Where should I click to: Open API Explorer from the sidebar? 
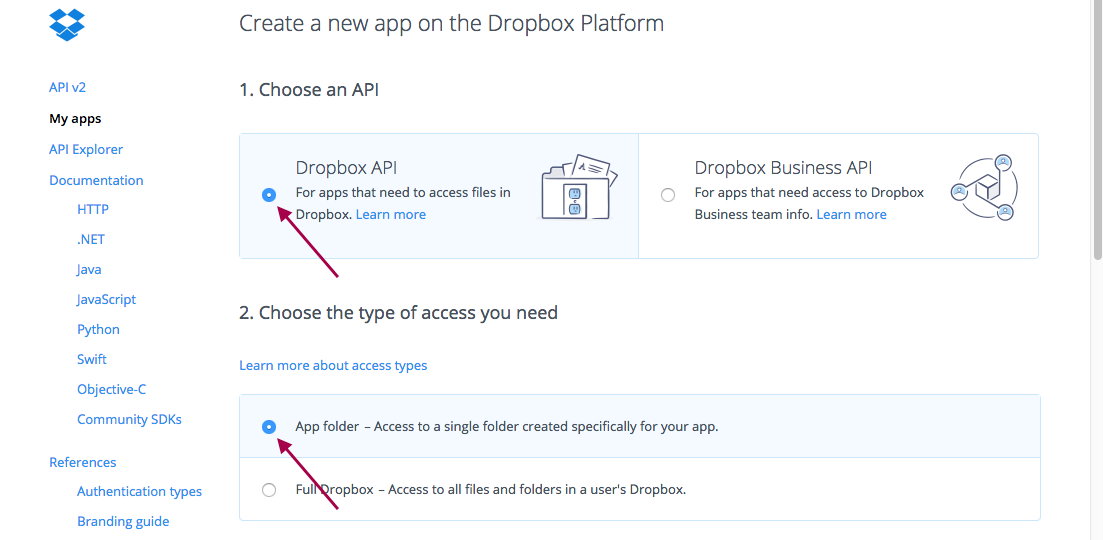pyautogui.click(x=86, y=150)
